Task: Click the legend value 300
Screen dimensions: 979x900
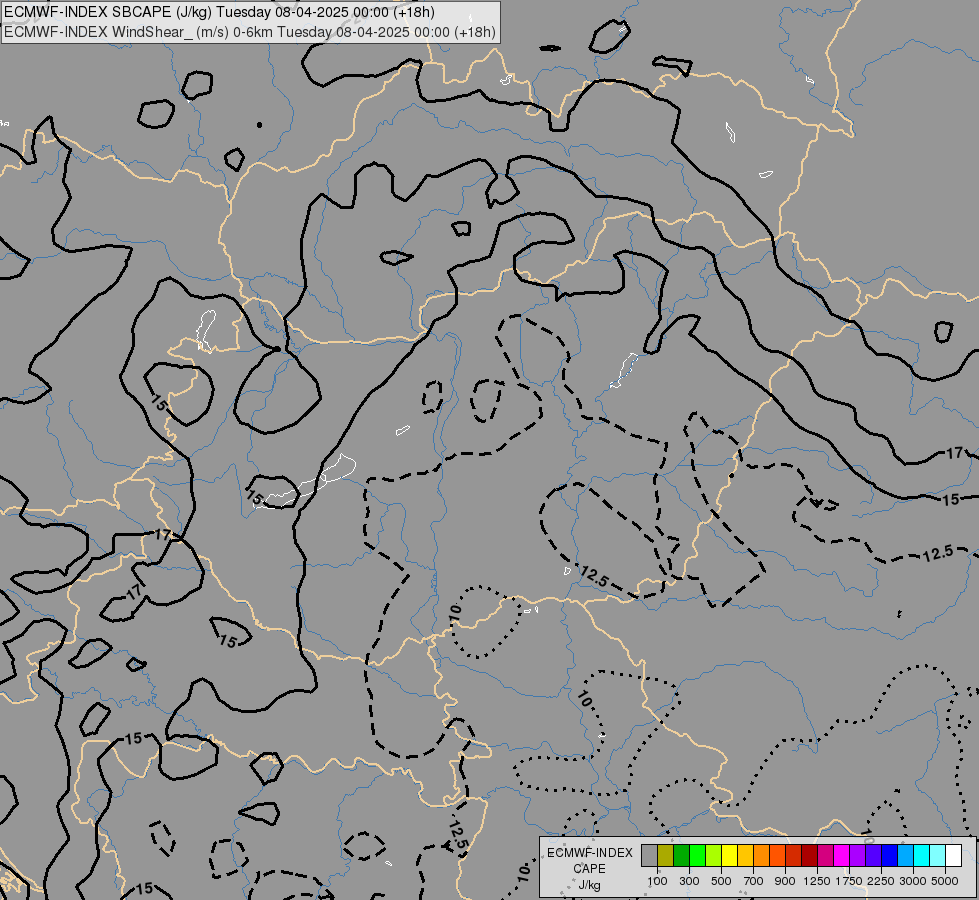Action: [x=689, y=881]
